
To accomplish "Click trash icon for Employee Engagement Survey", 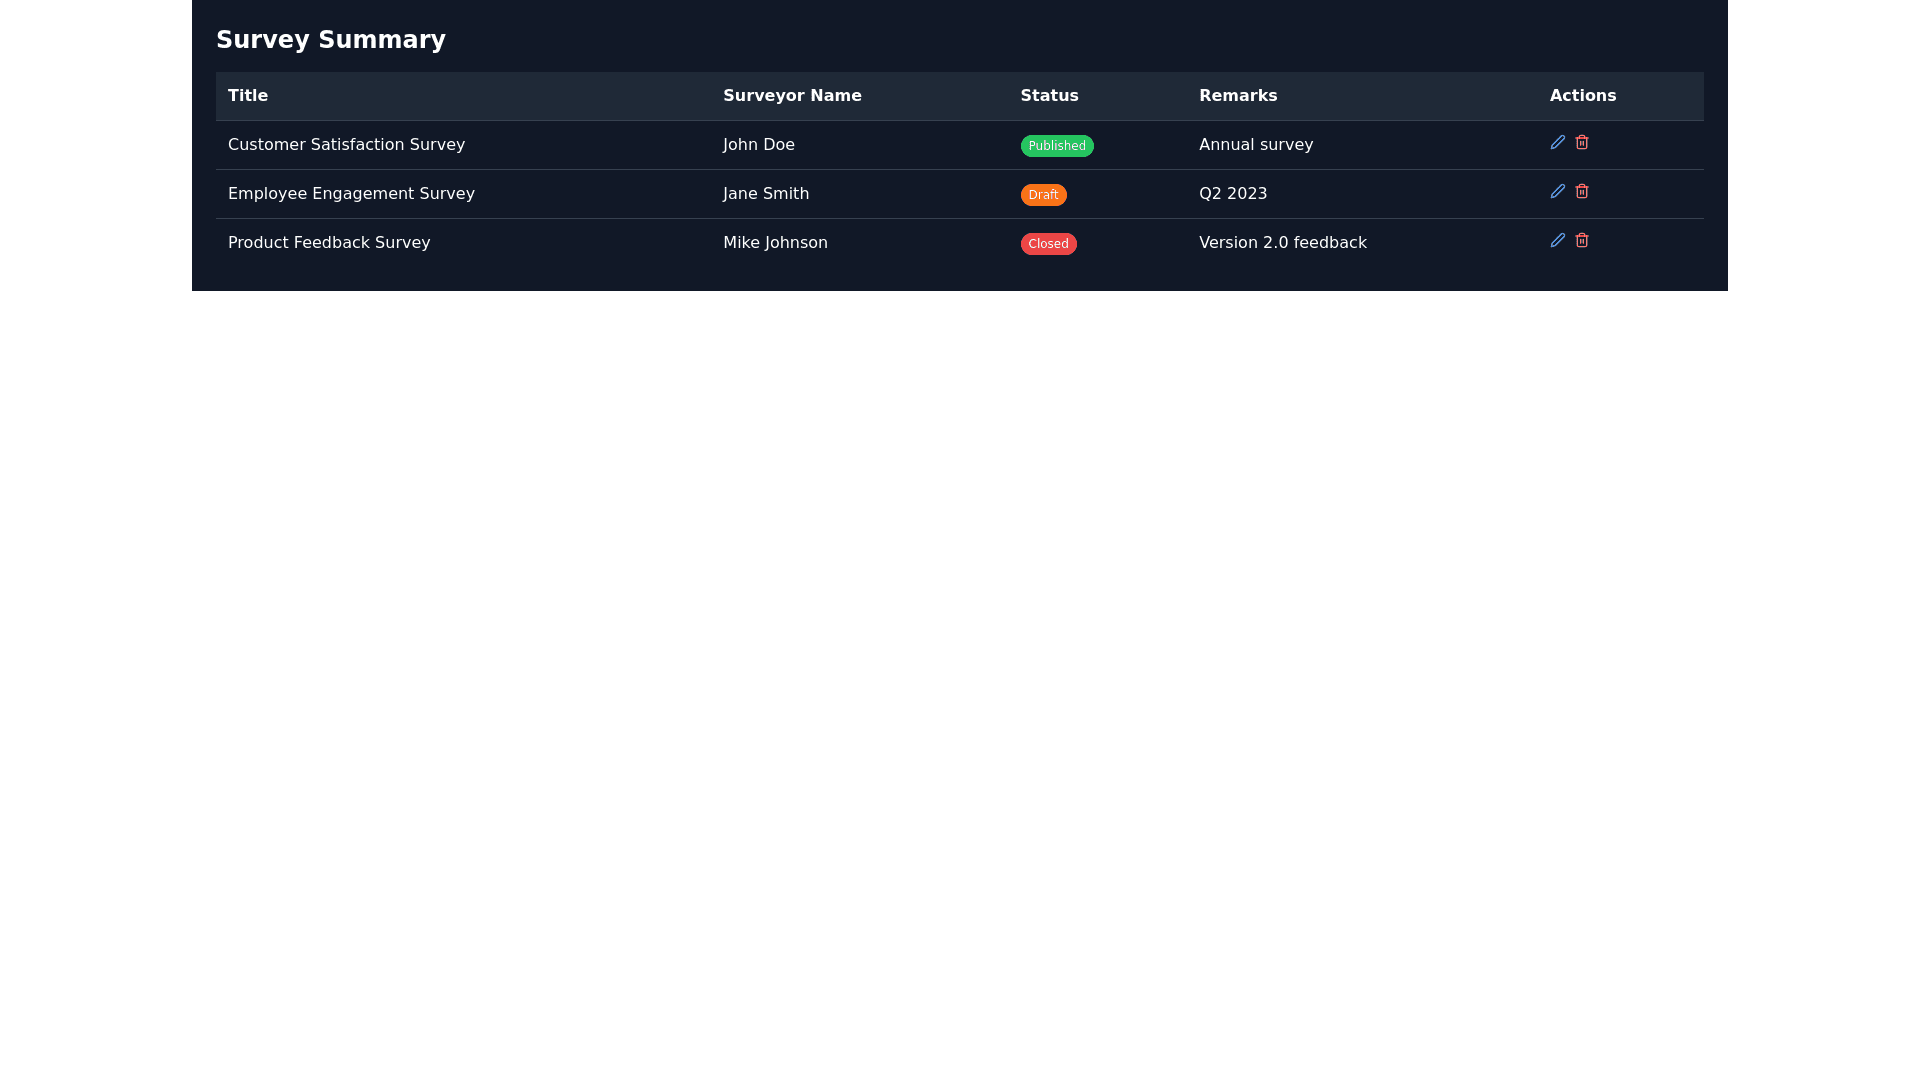I will pyautogui.click(x=1581, y=191).
